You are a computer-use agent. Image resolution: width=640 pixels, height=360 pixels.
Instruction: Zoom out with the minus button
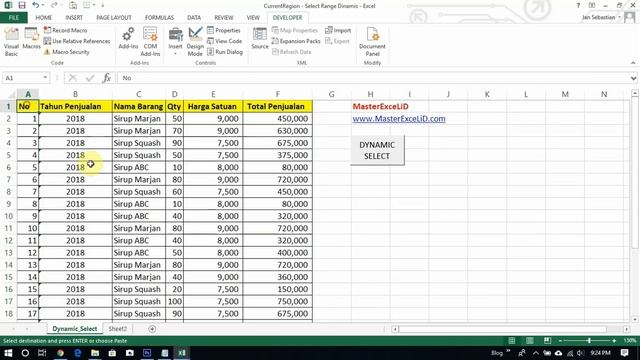tap(561, 340)
